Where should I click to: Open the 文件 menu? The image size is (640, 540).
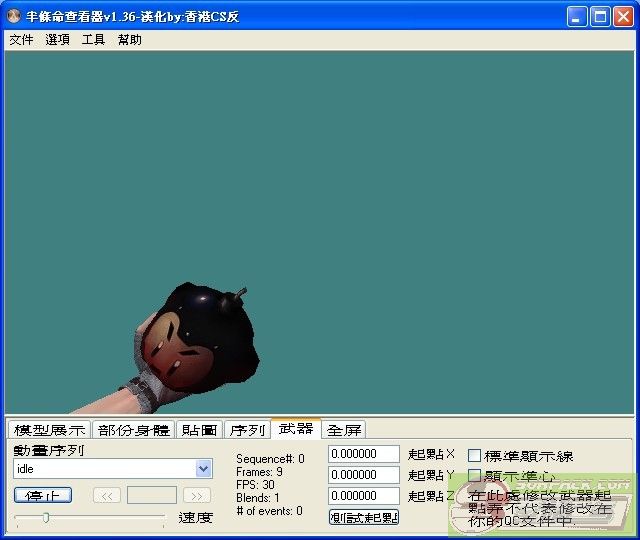pos(21,40)
